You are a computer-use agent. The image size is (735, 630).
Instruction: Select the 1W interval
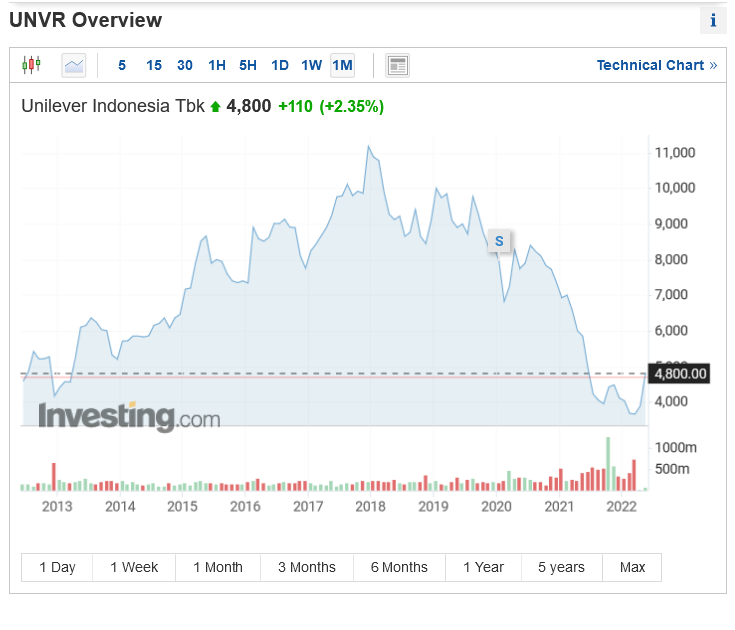(x=311, y=65)
